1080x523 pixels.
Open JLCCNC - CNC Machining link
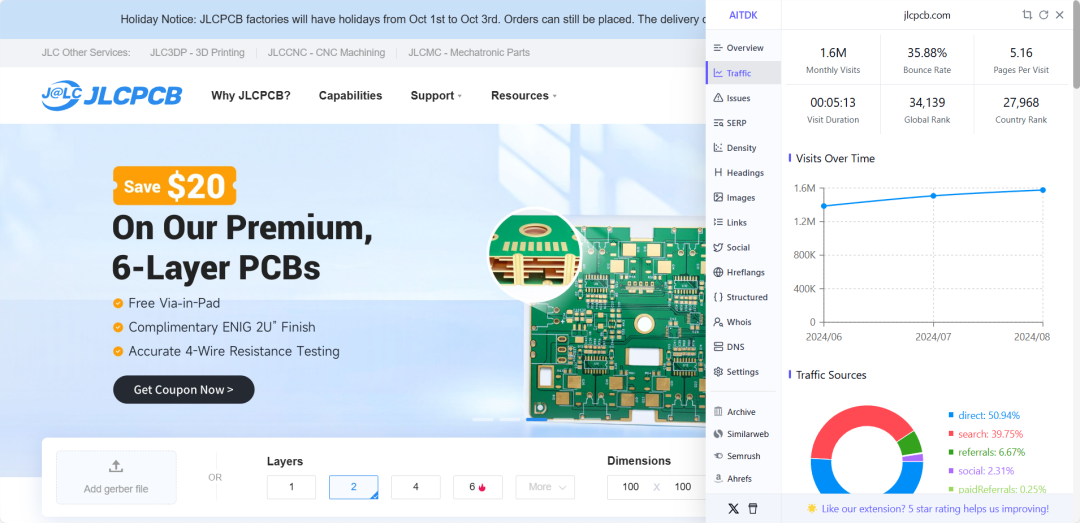[x=326, y=52]
